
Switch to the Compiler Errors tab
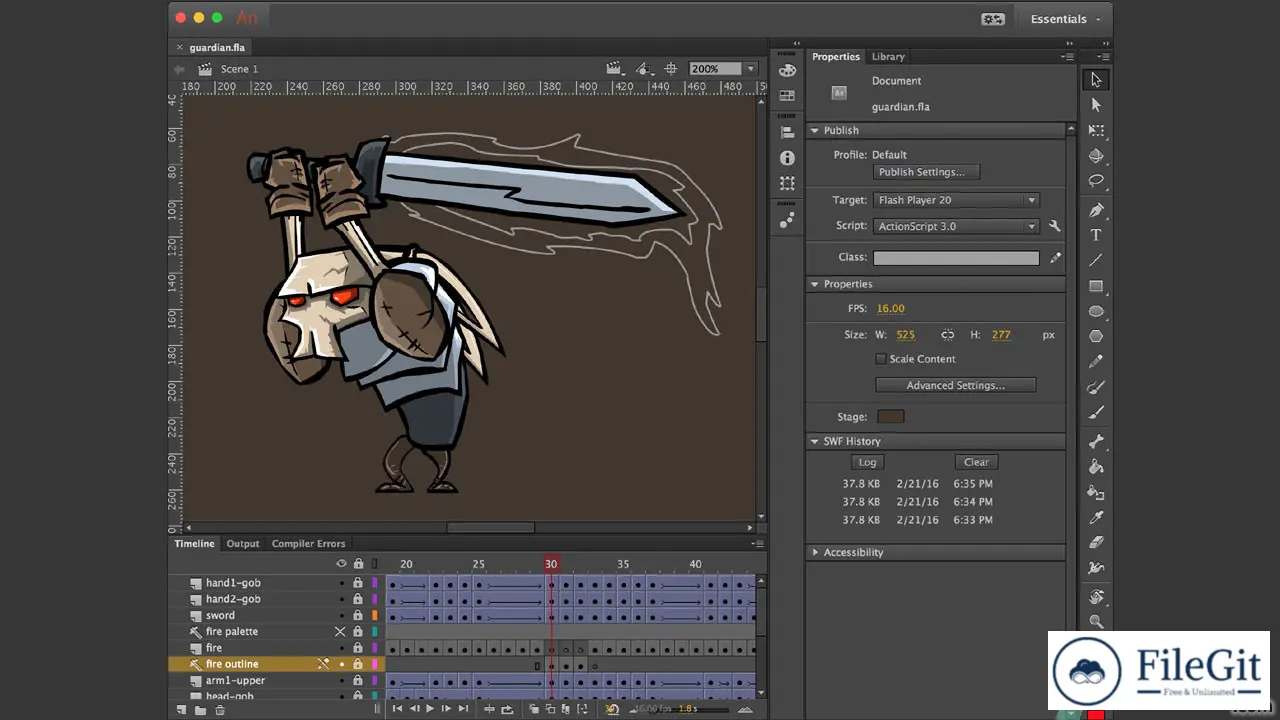(308, 544)
